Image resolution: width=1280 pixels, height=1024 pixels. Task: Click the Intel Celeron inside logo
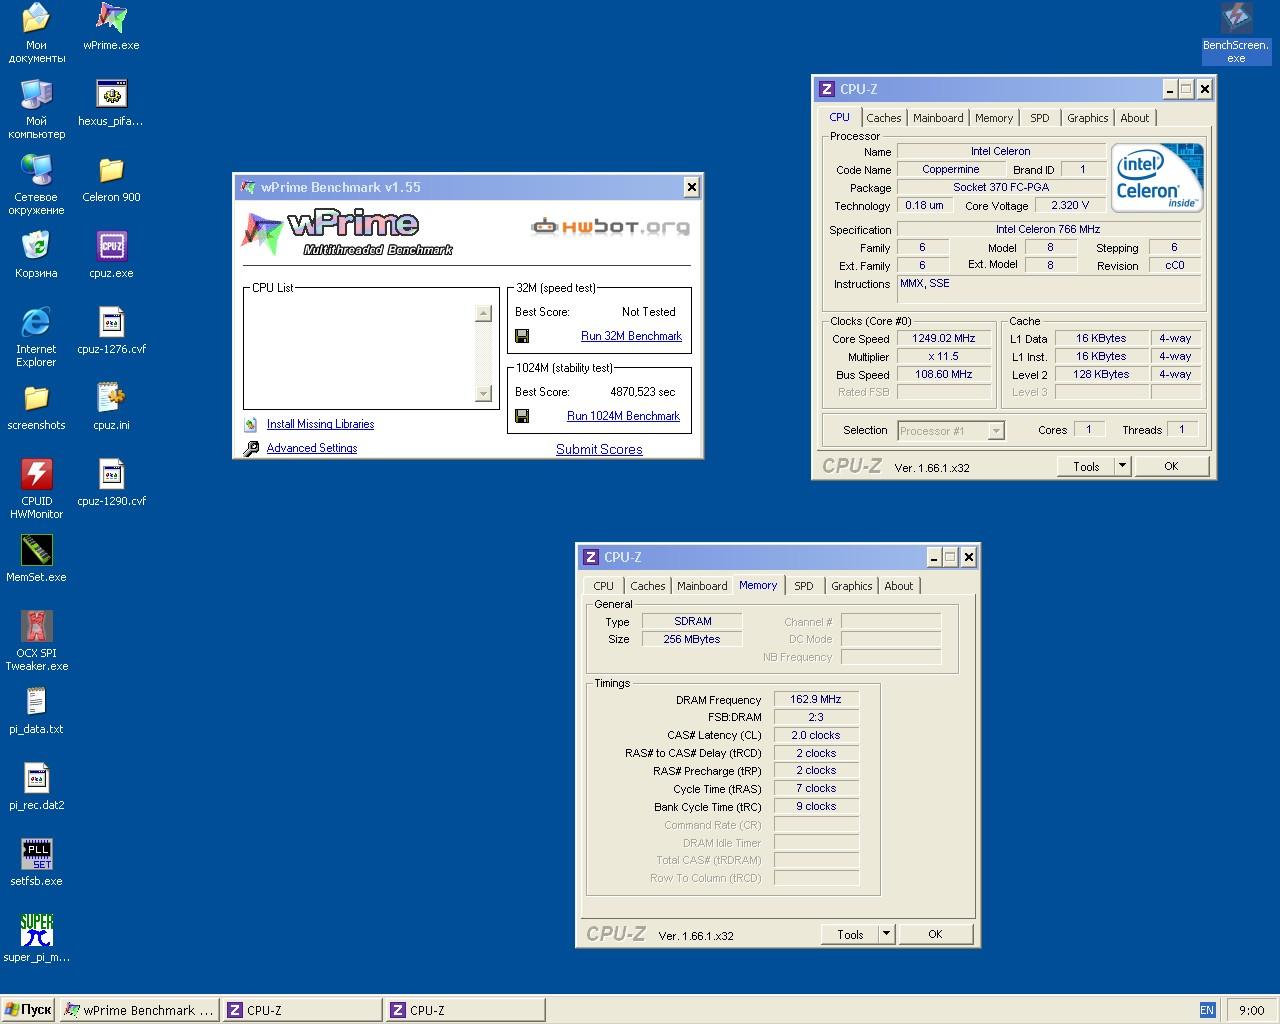1157,177
